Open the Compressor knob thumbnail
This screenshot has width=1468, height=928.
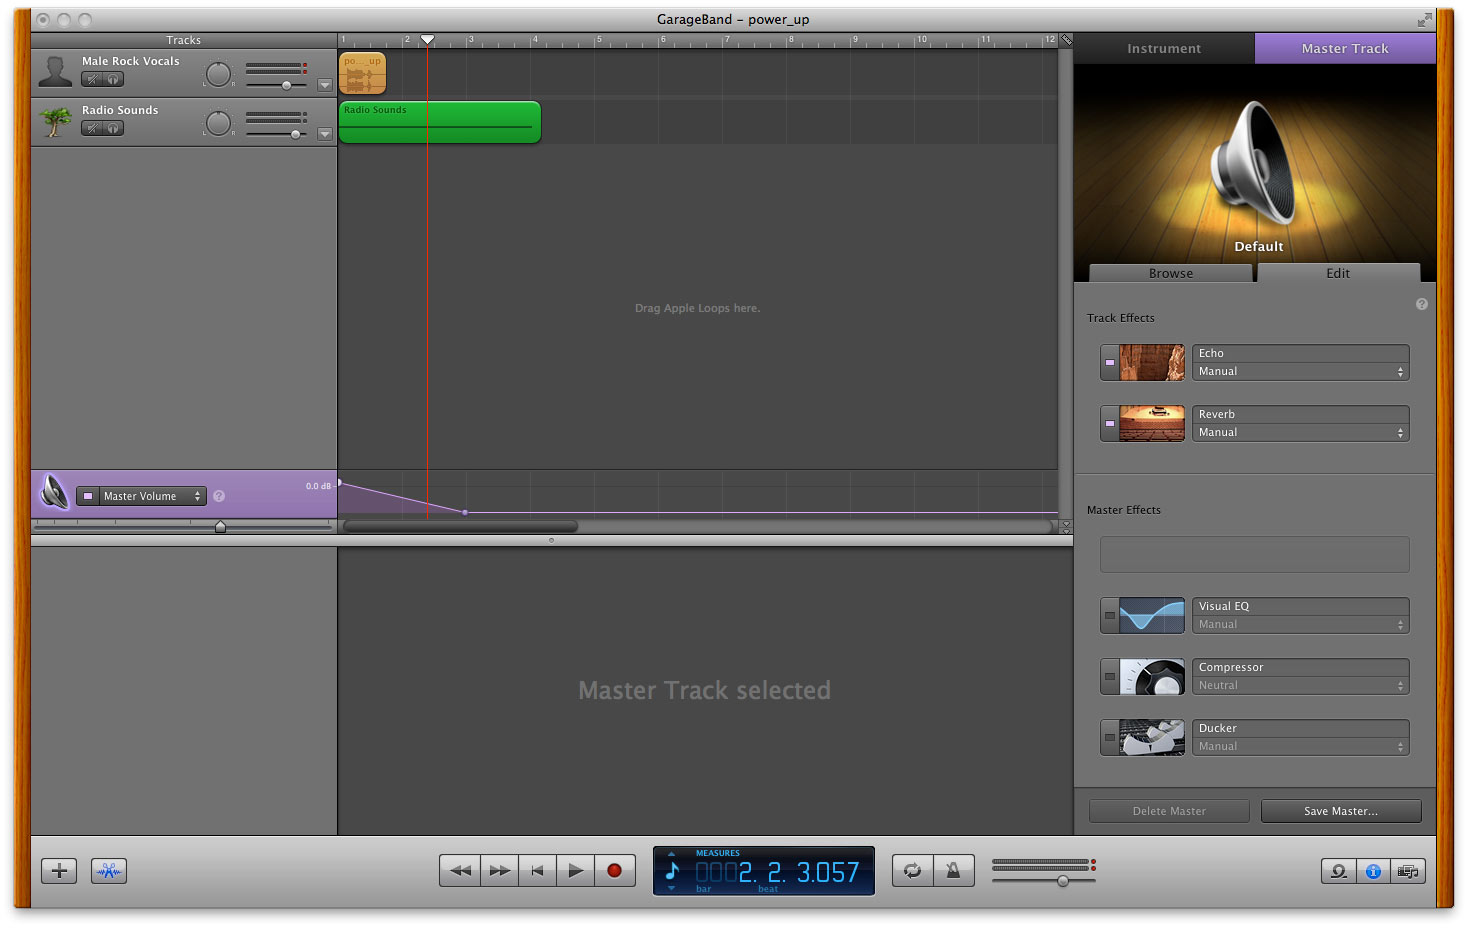pyautogui.click(x=1152, y=677)
